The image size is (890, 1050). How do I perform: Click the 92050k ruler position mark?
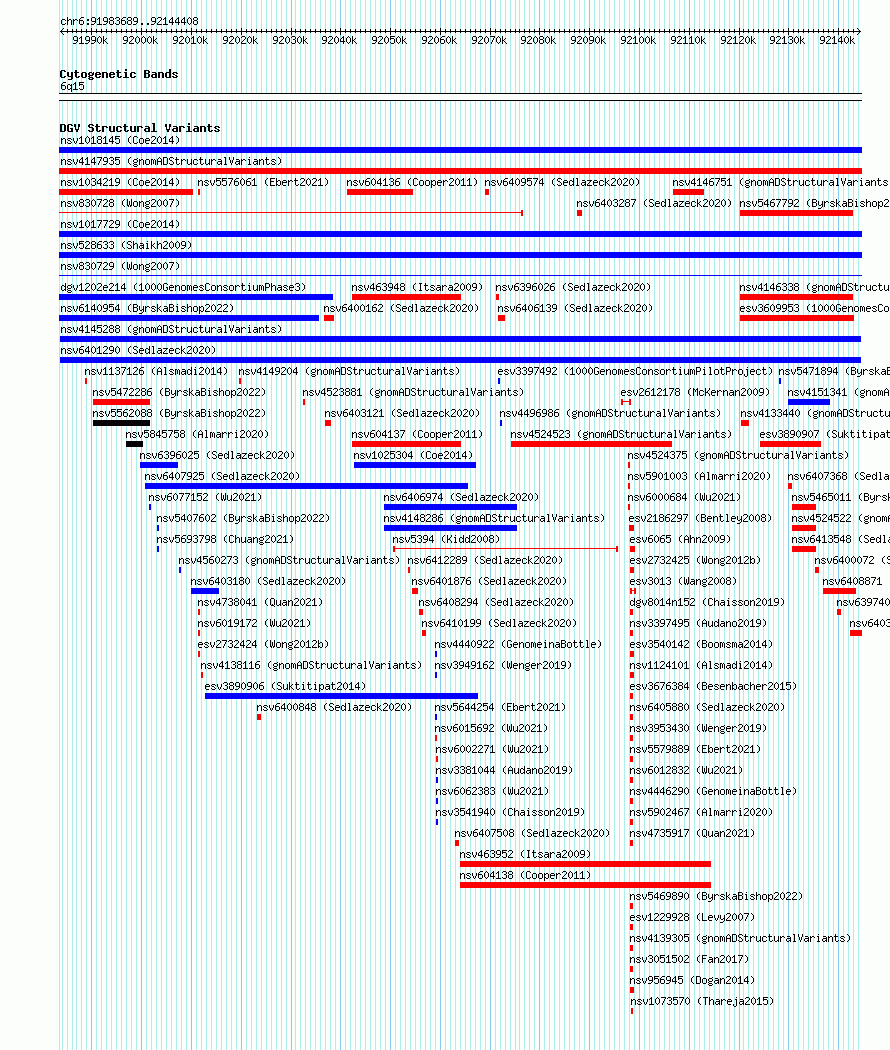coord(389,40)
